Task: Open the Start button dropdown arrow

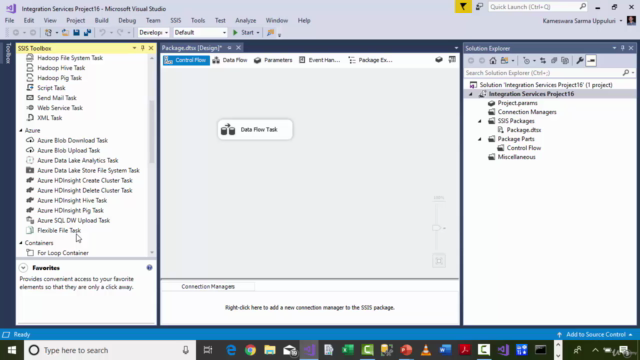Action: click(258, 33)
